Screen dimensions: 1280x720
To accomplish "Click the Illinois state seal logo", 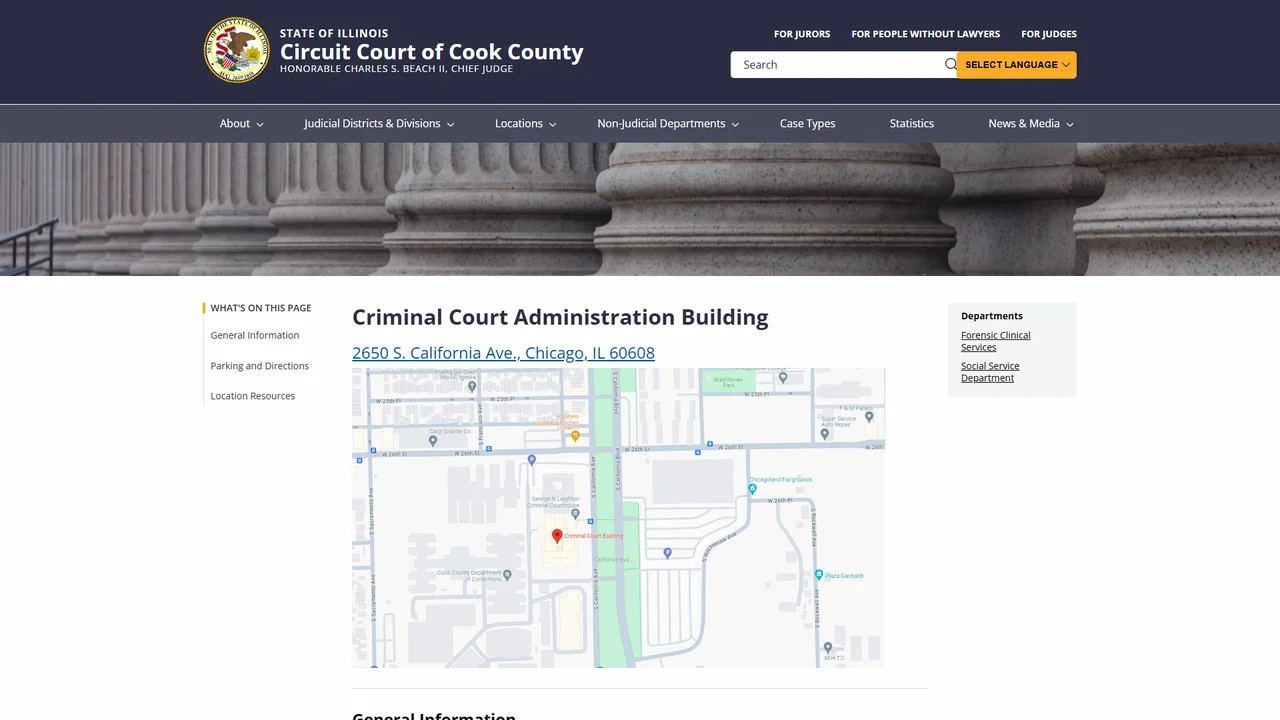I will (x=237, y=50).
